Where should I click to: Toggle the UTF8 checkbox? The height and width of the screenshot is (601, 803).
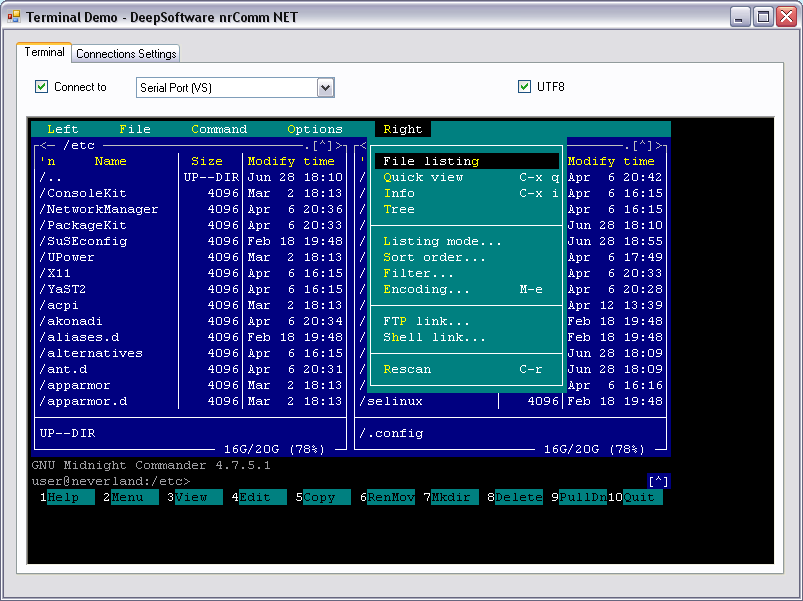(525, 87)
